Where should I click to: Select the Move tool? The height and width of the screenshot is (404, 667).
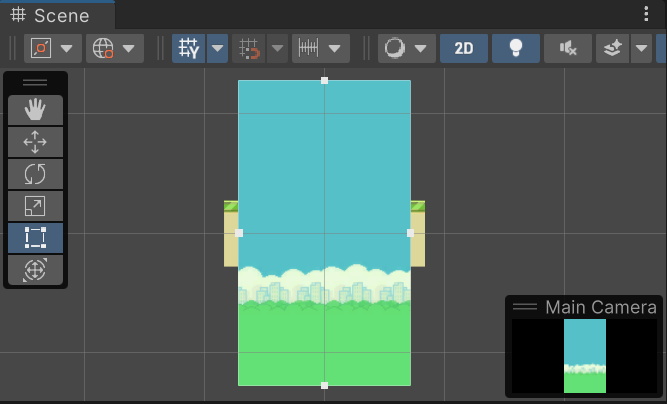(x=35, y=142)
